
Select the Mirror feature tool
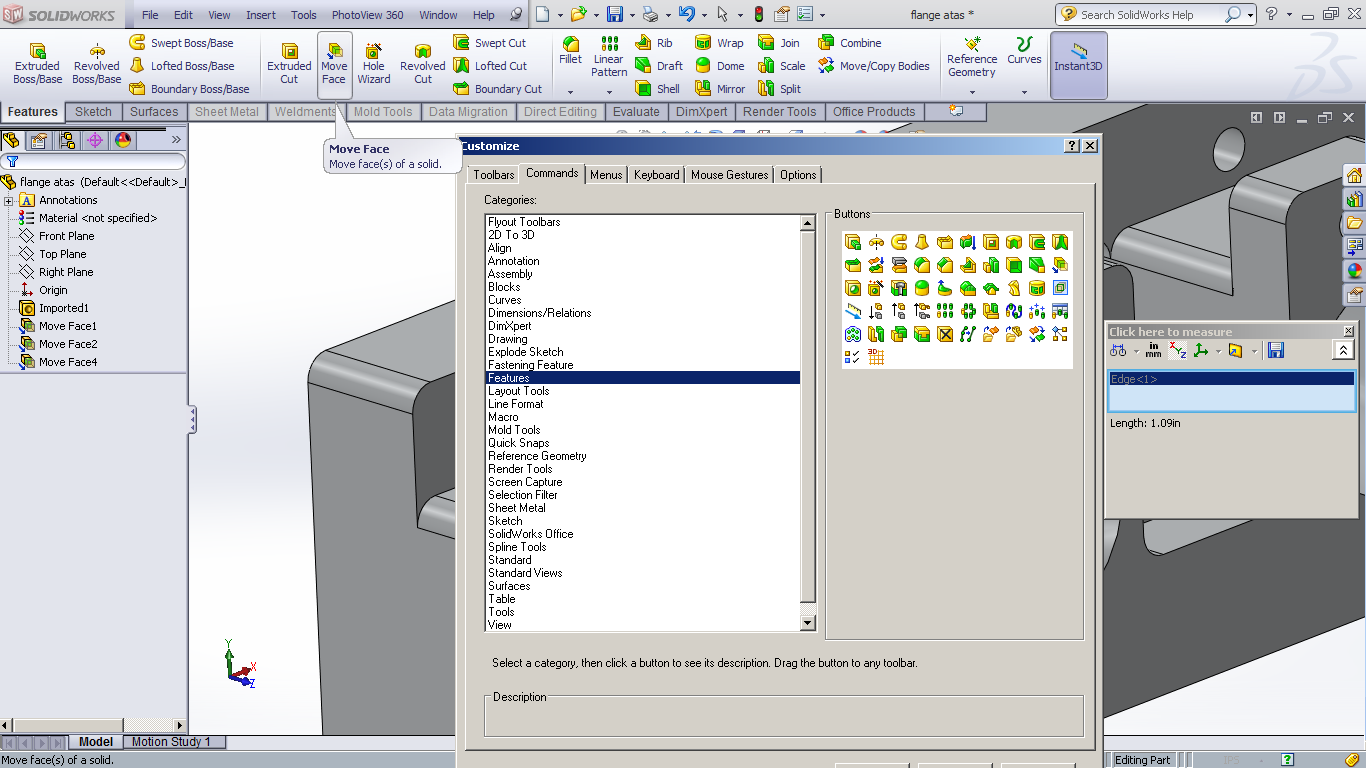(x=720, y=89)
